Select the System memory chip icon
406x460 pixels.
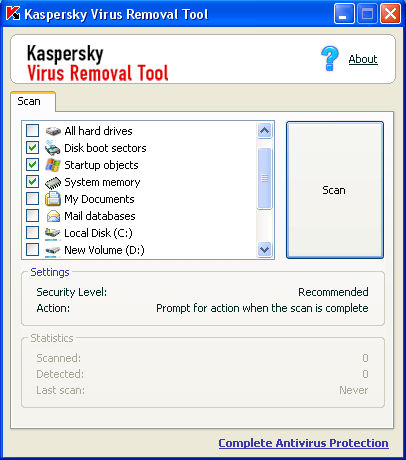(53, 182)
